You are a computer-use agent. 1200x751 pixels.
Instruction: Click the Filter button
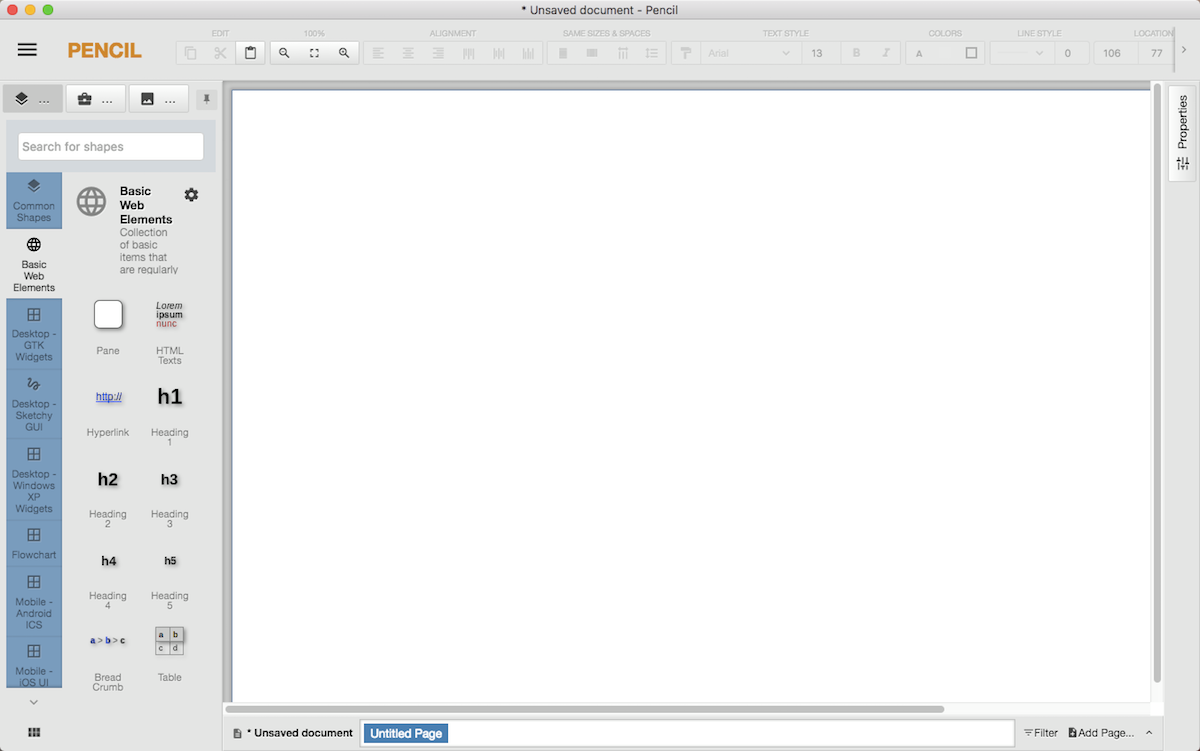[x=1040, y=733]
